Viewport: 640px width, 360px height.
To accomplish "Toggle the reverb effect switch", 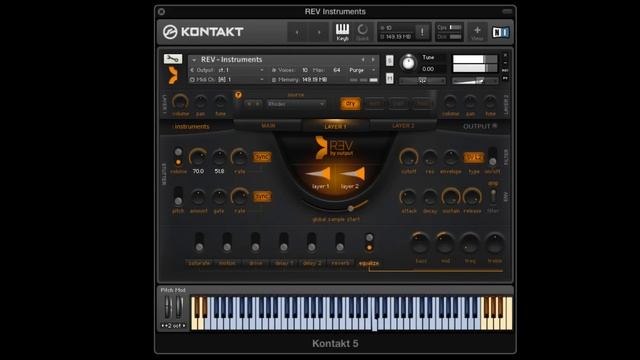I will click(340, 242).
